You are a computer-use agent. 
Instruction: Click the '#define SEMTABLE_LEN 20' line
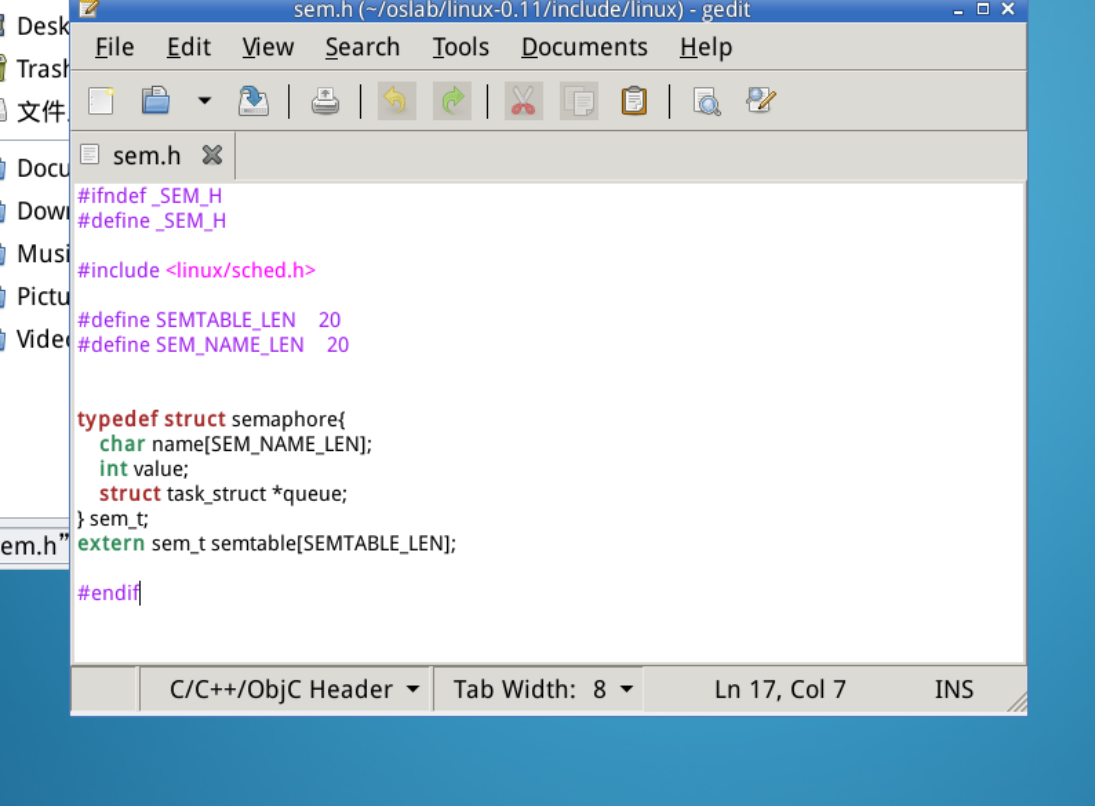pos(209,320)
